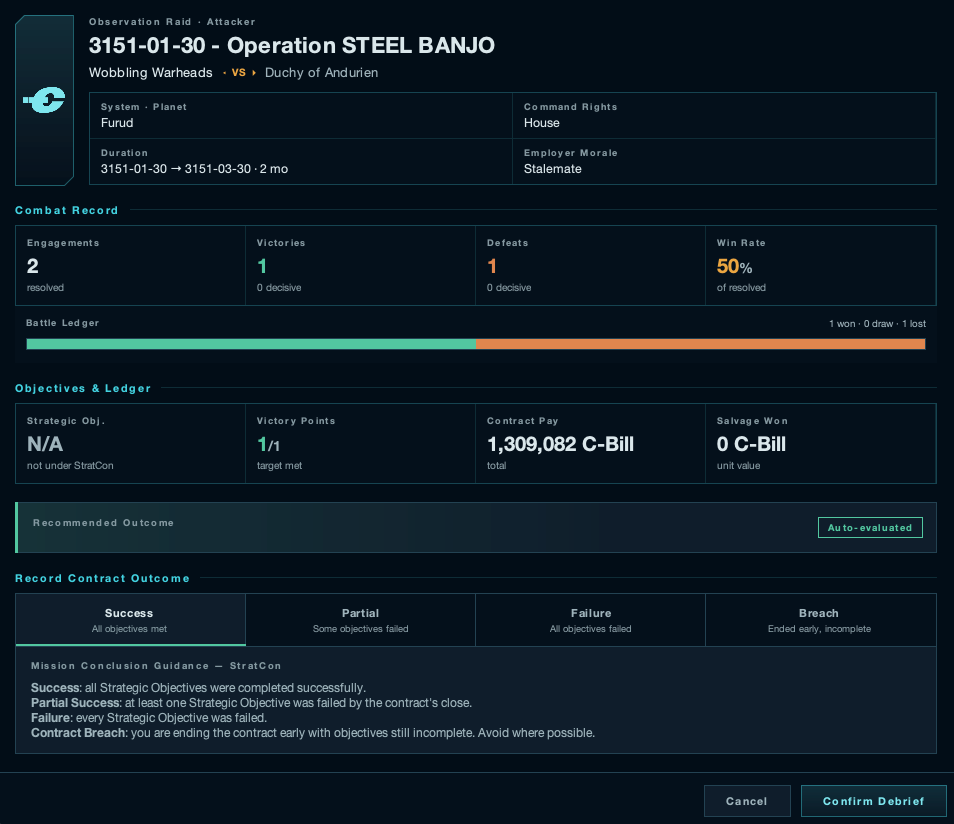Viewport: 954px width, 824px height.
Task: Click Duchy of Andurien opponent name
Action: (321, 72)
